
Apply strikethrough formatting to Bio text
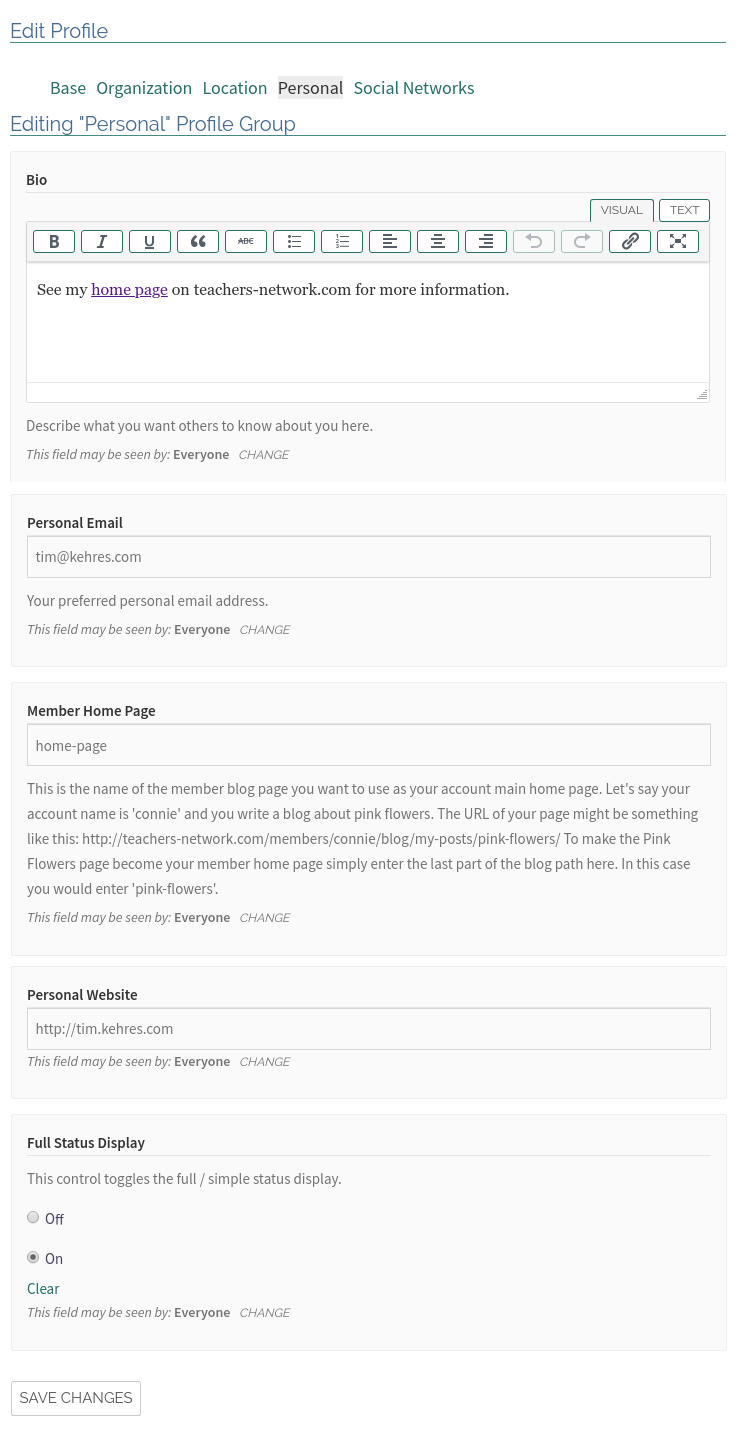tap(246, 241)
